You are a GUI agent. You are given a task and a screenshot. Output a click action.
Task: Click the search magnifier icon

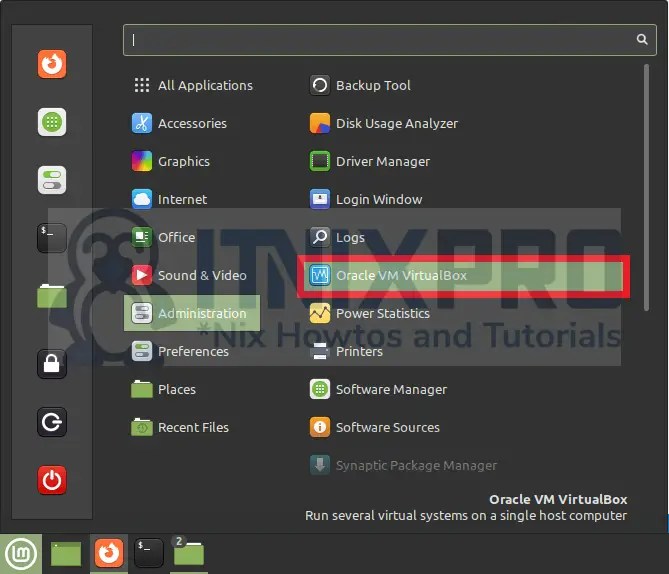click(642, 39)
